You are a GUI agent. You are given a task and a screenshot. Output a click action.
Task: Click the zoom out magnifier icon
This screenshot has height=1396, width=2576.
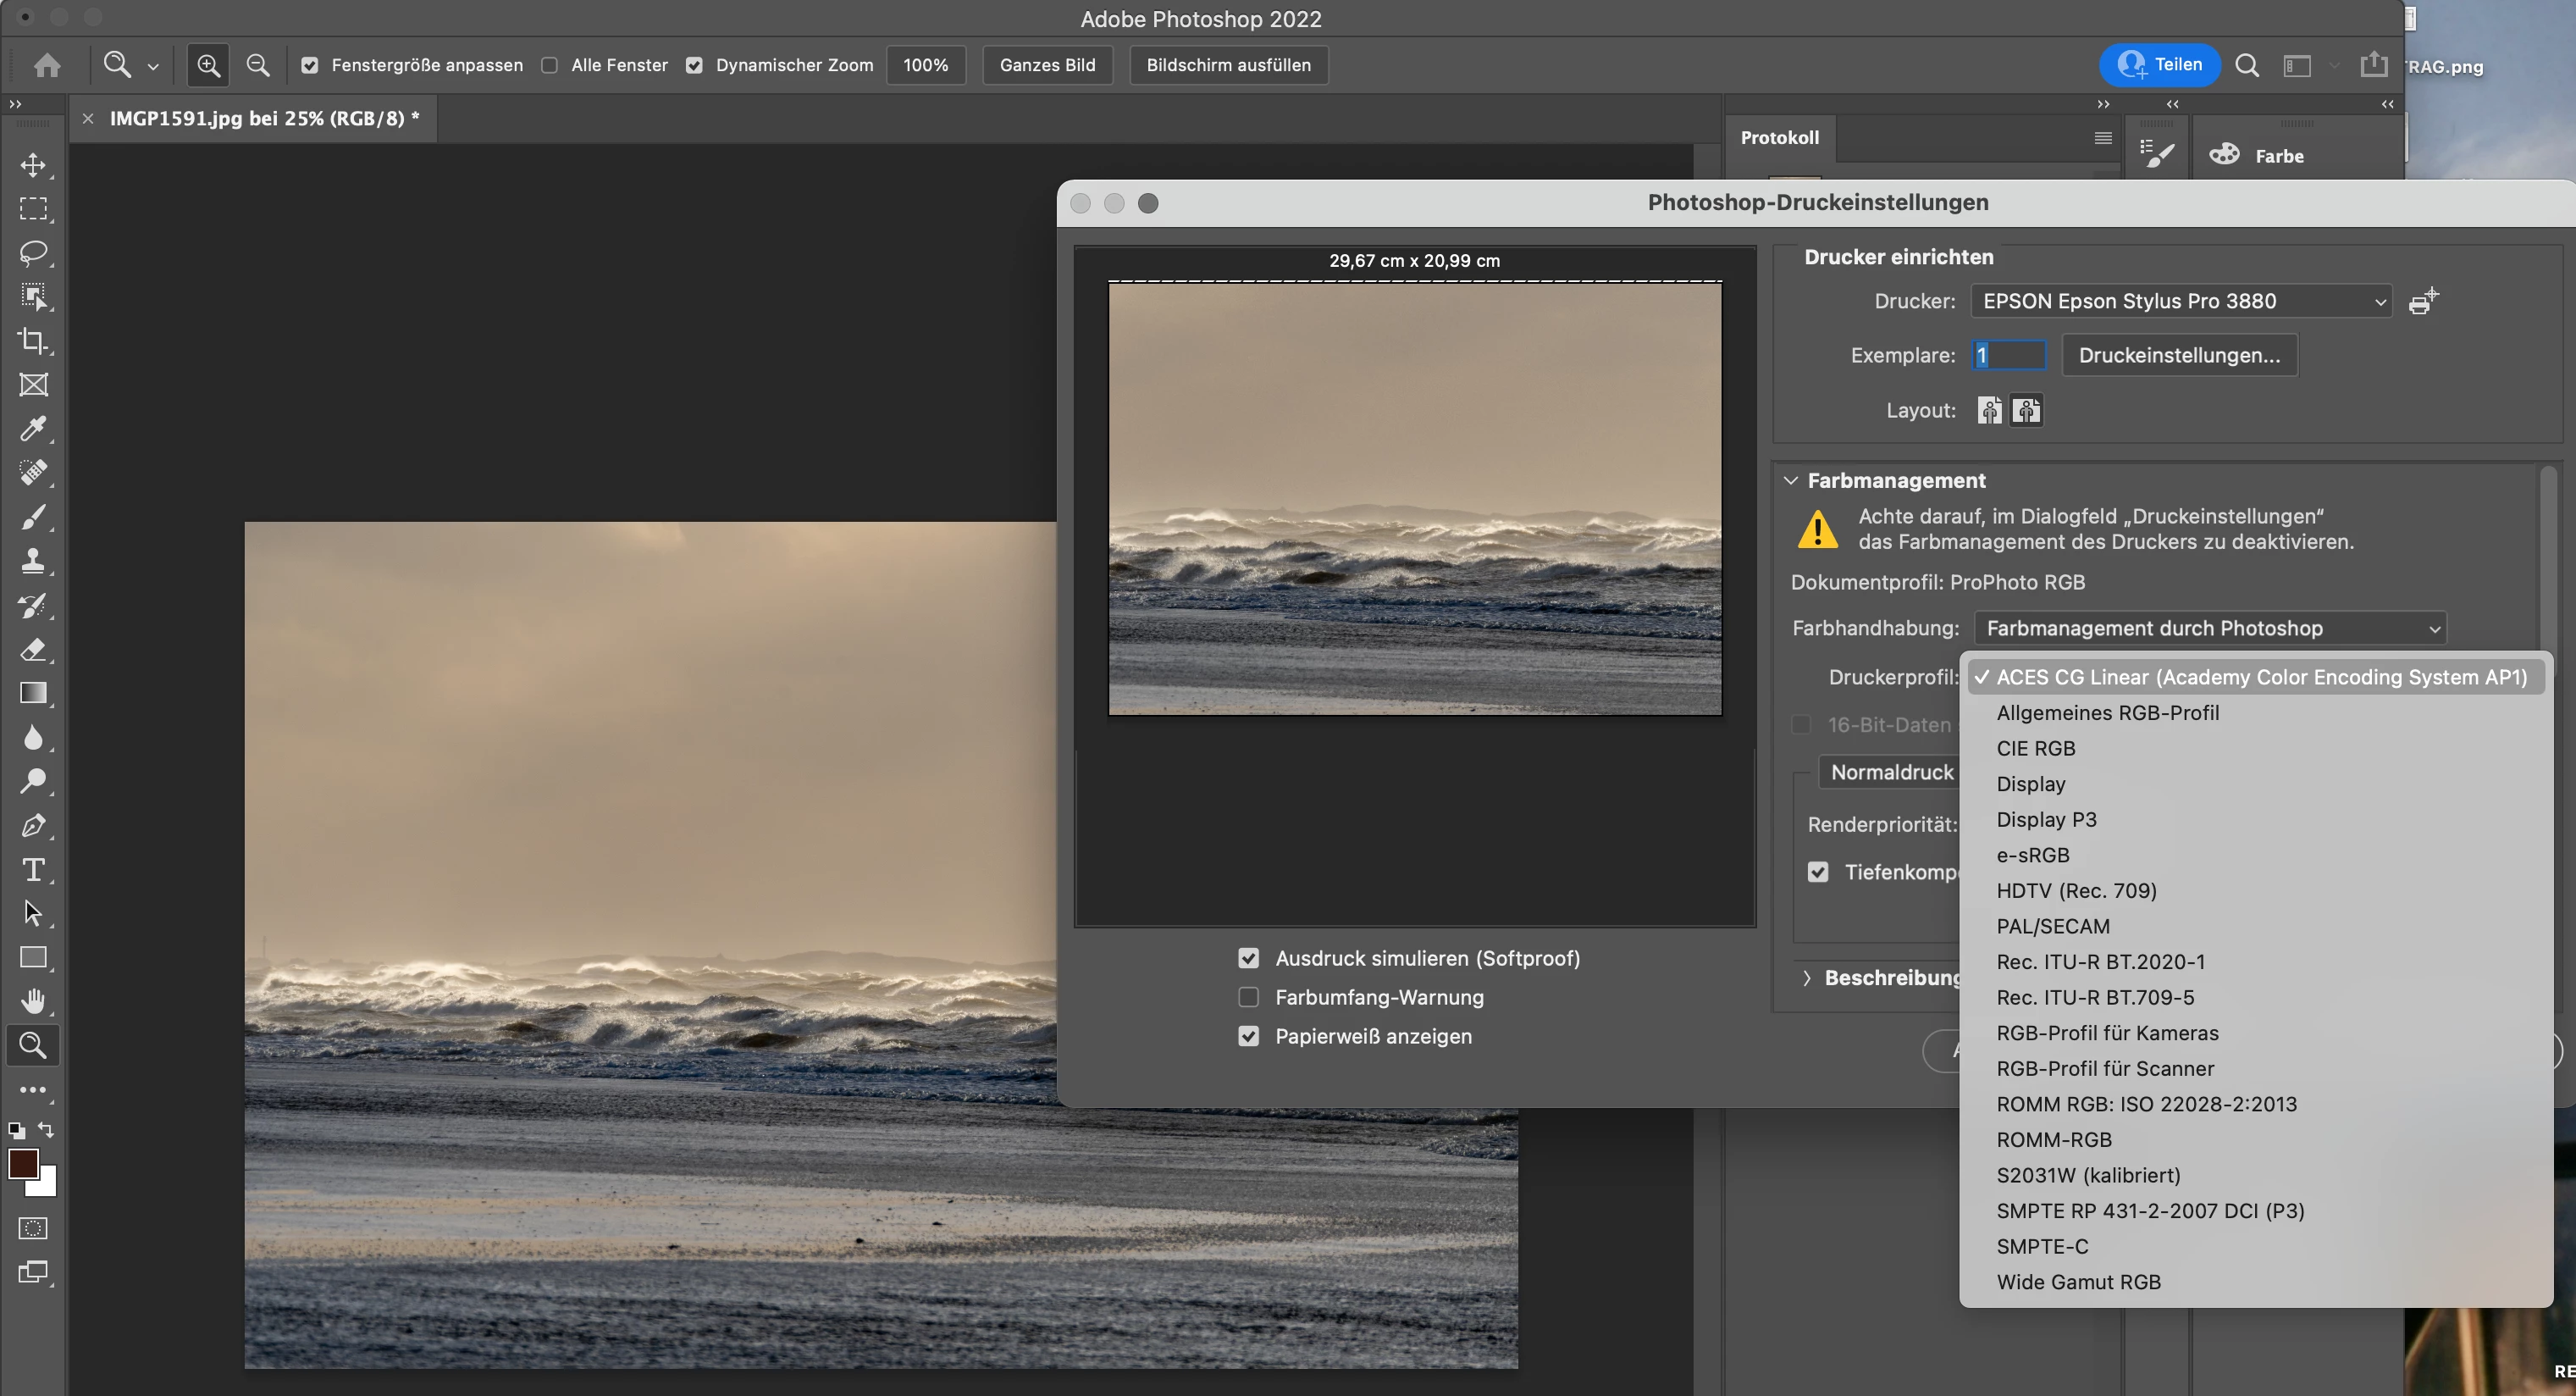coord(258,65)
